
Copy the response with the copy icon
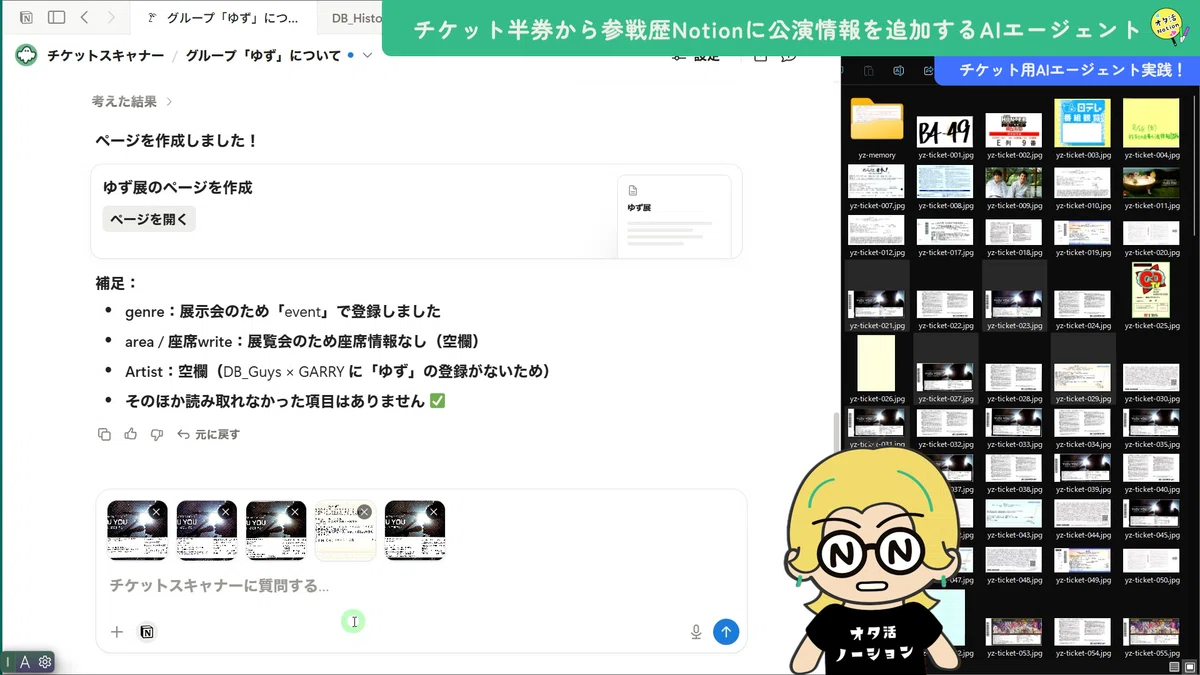pos(104,434)
